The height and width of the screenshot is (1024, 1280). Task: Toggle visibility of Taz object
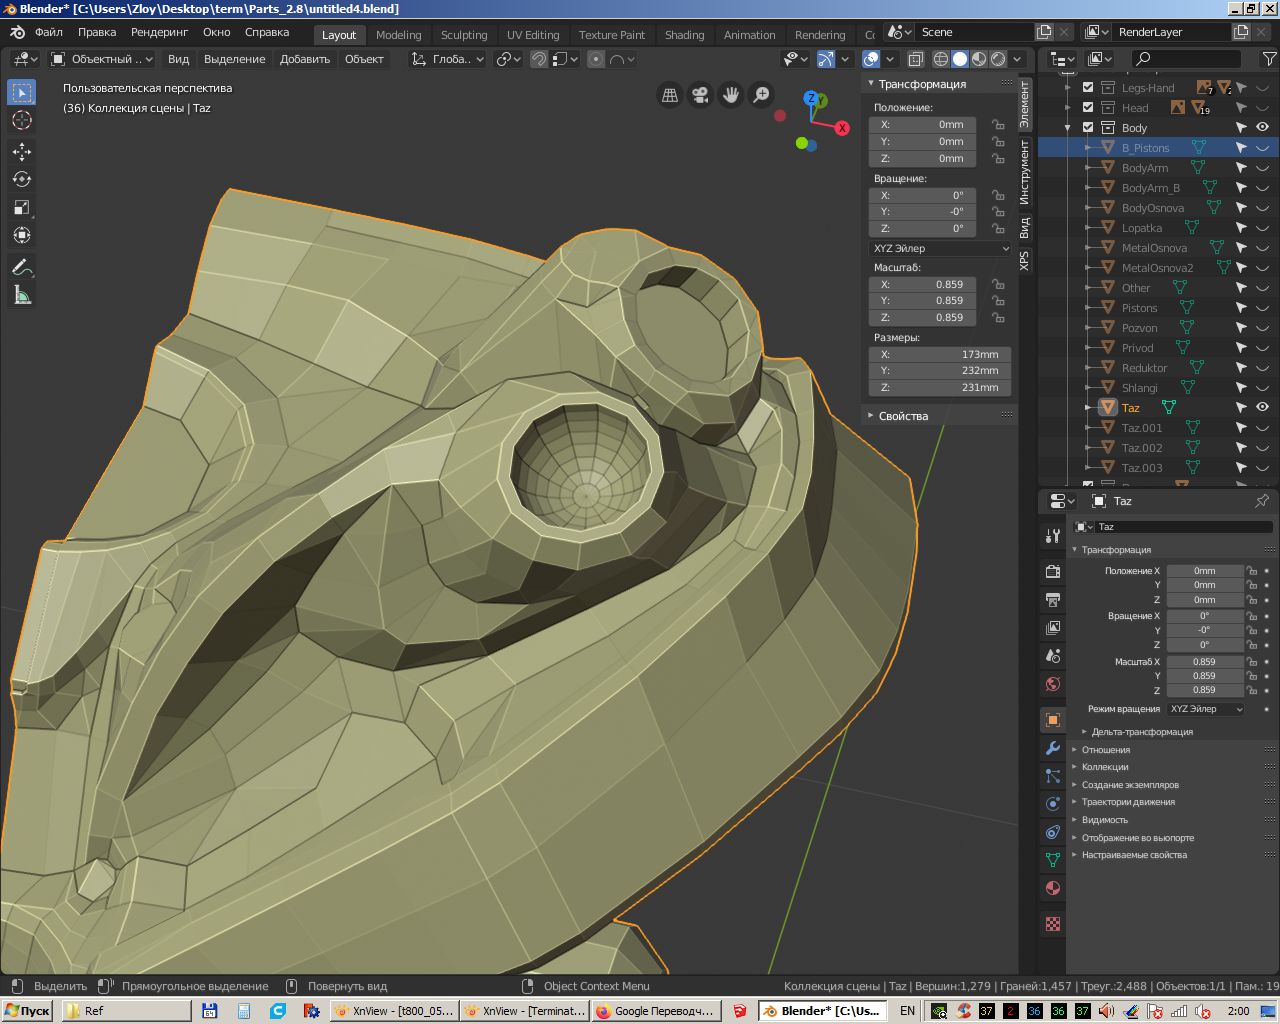coord(1262,408)
